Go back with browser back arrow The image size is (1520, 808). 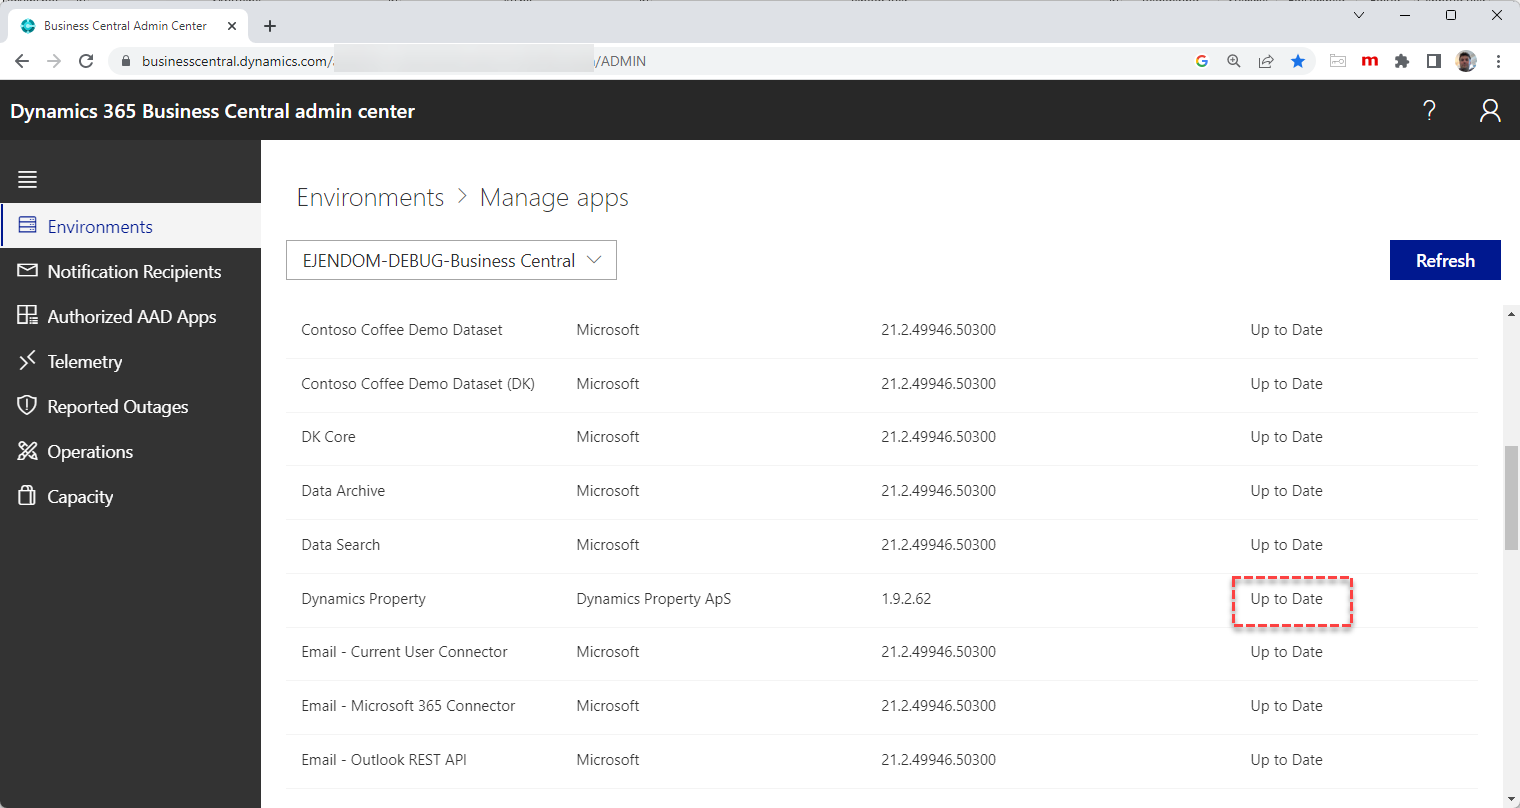point(22,61)
